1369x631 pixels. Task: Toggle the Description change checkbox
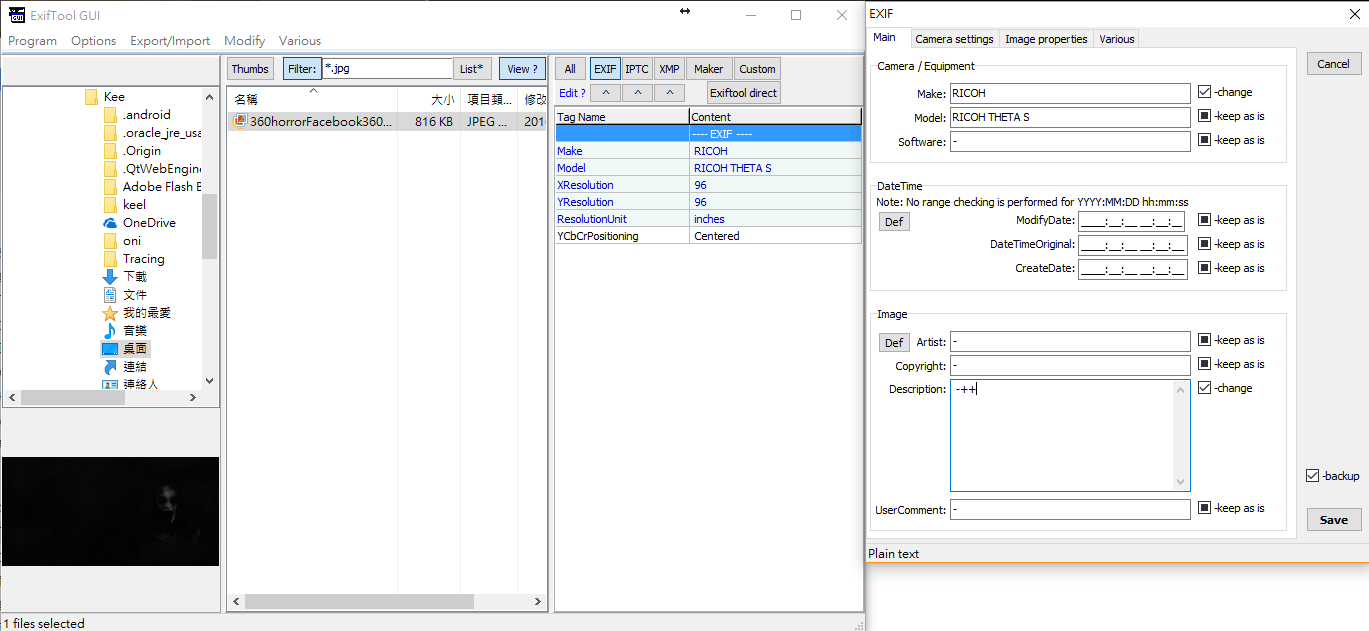point(1205,388)
